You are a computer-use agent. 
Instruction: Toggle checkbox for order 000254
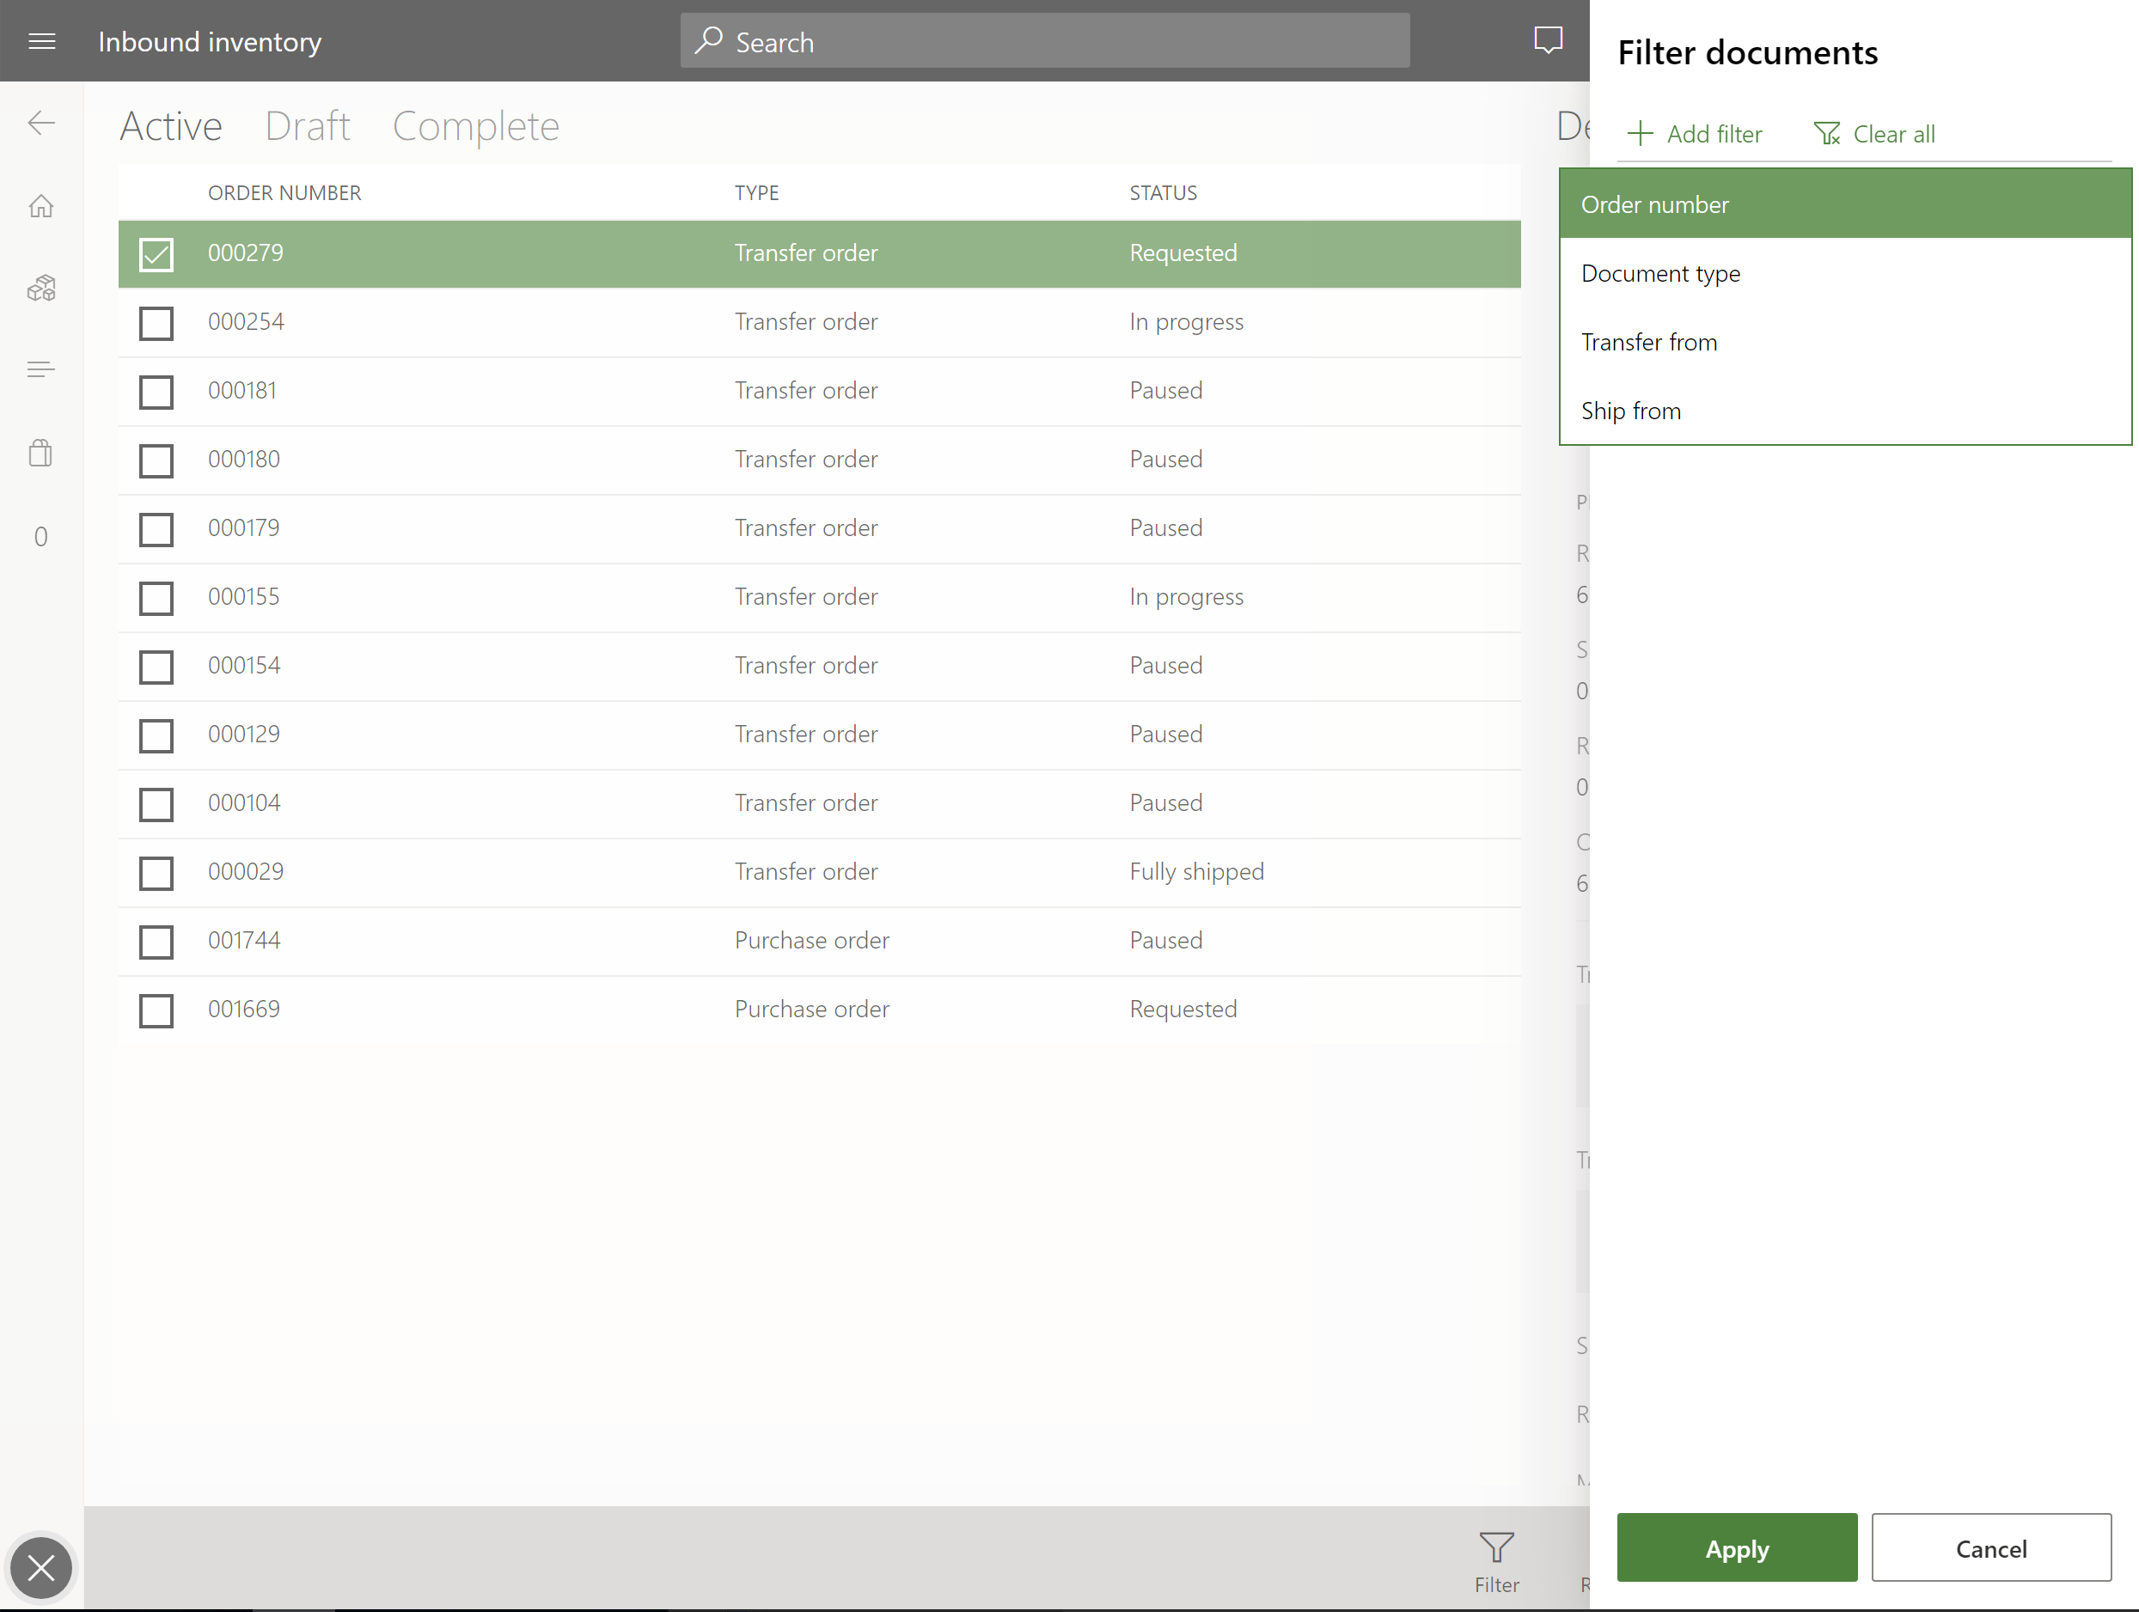pos(156,323)
